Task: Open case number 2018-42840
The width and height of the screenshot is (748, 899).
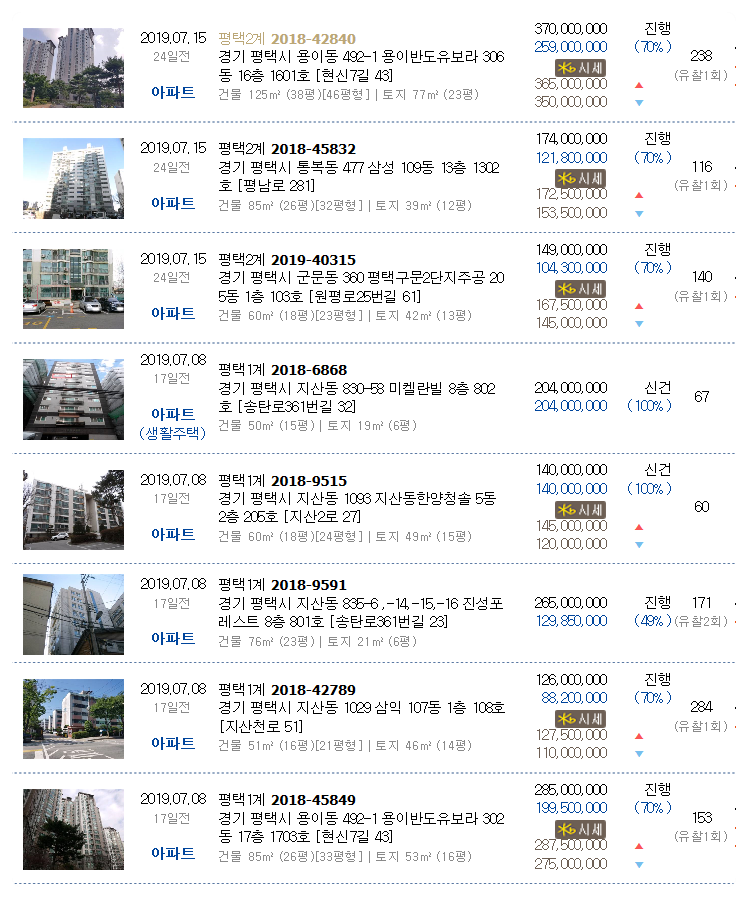Action: [313, 39]
